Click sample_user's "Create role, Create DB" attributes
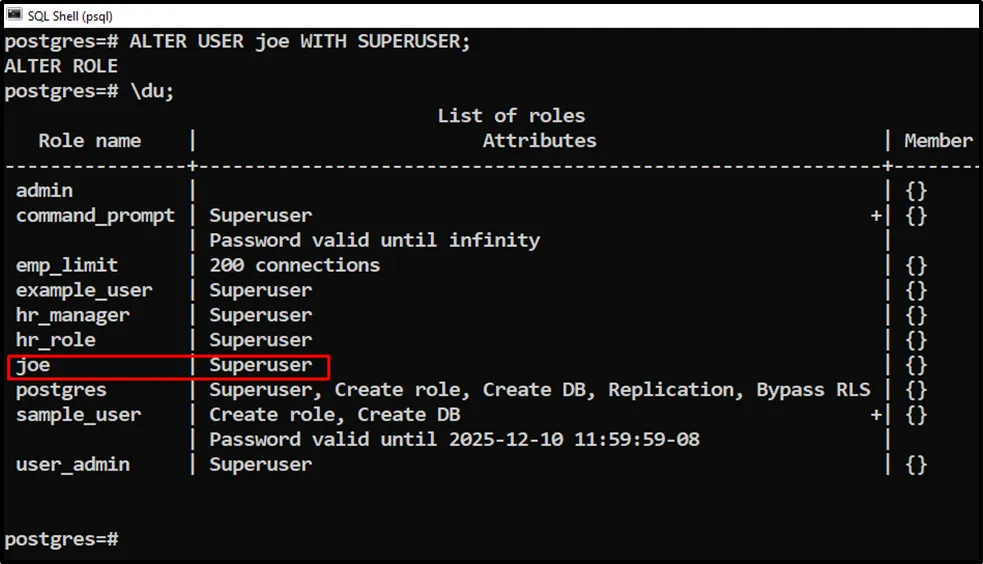This screenshot has width=983, height=564. click(334, 414)
